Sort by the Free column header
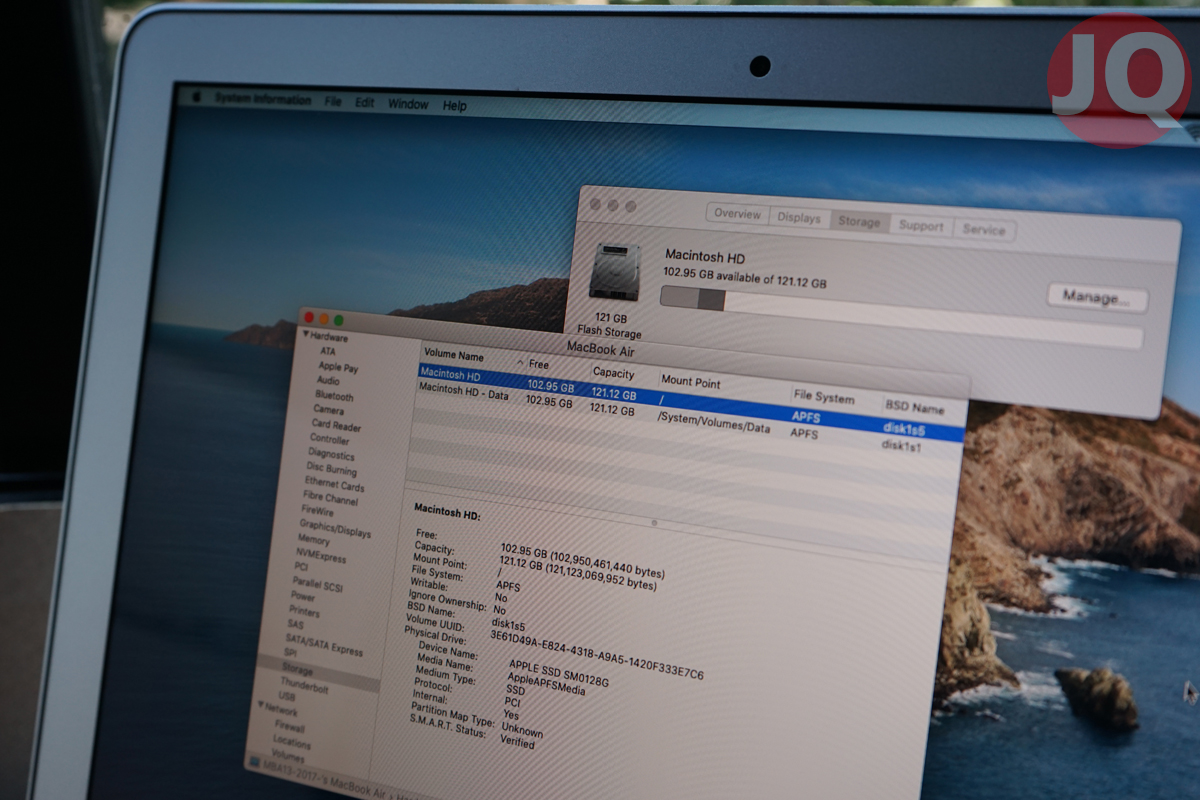Viewport: 1200px width, 800px height. tap(539, 365)
